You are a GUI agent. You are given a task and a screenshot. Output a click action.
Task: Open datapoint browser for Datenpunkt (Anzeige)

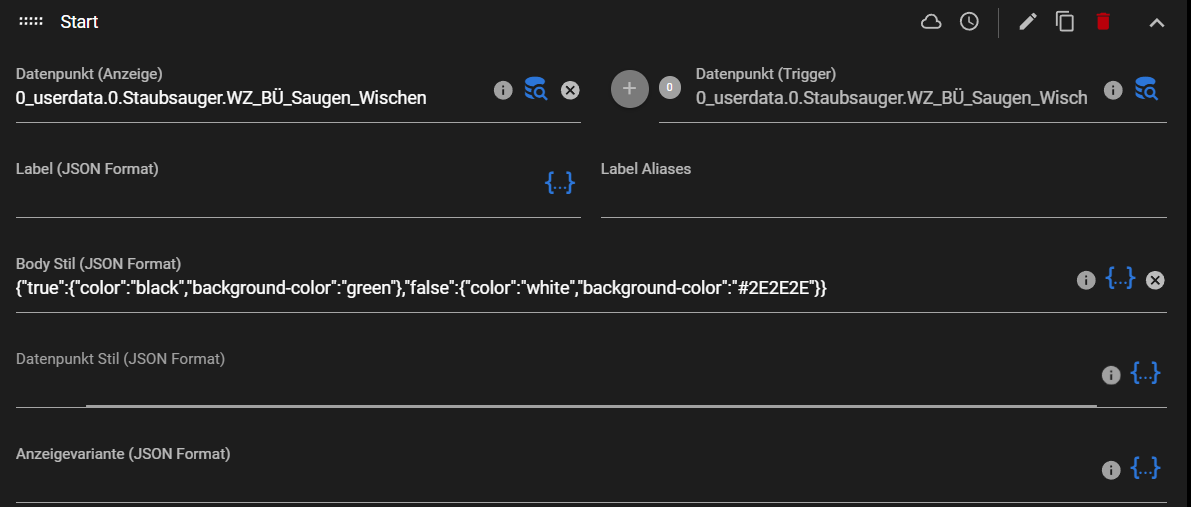click(536, 90)
